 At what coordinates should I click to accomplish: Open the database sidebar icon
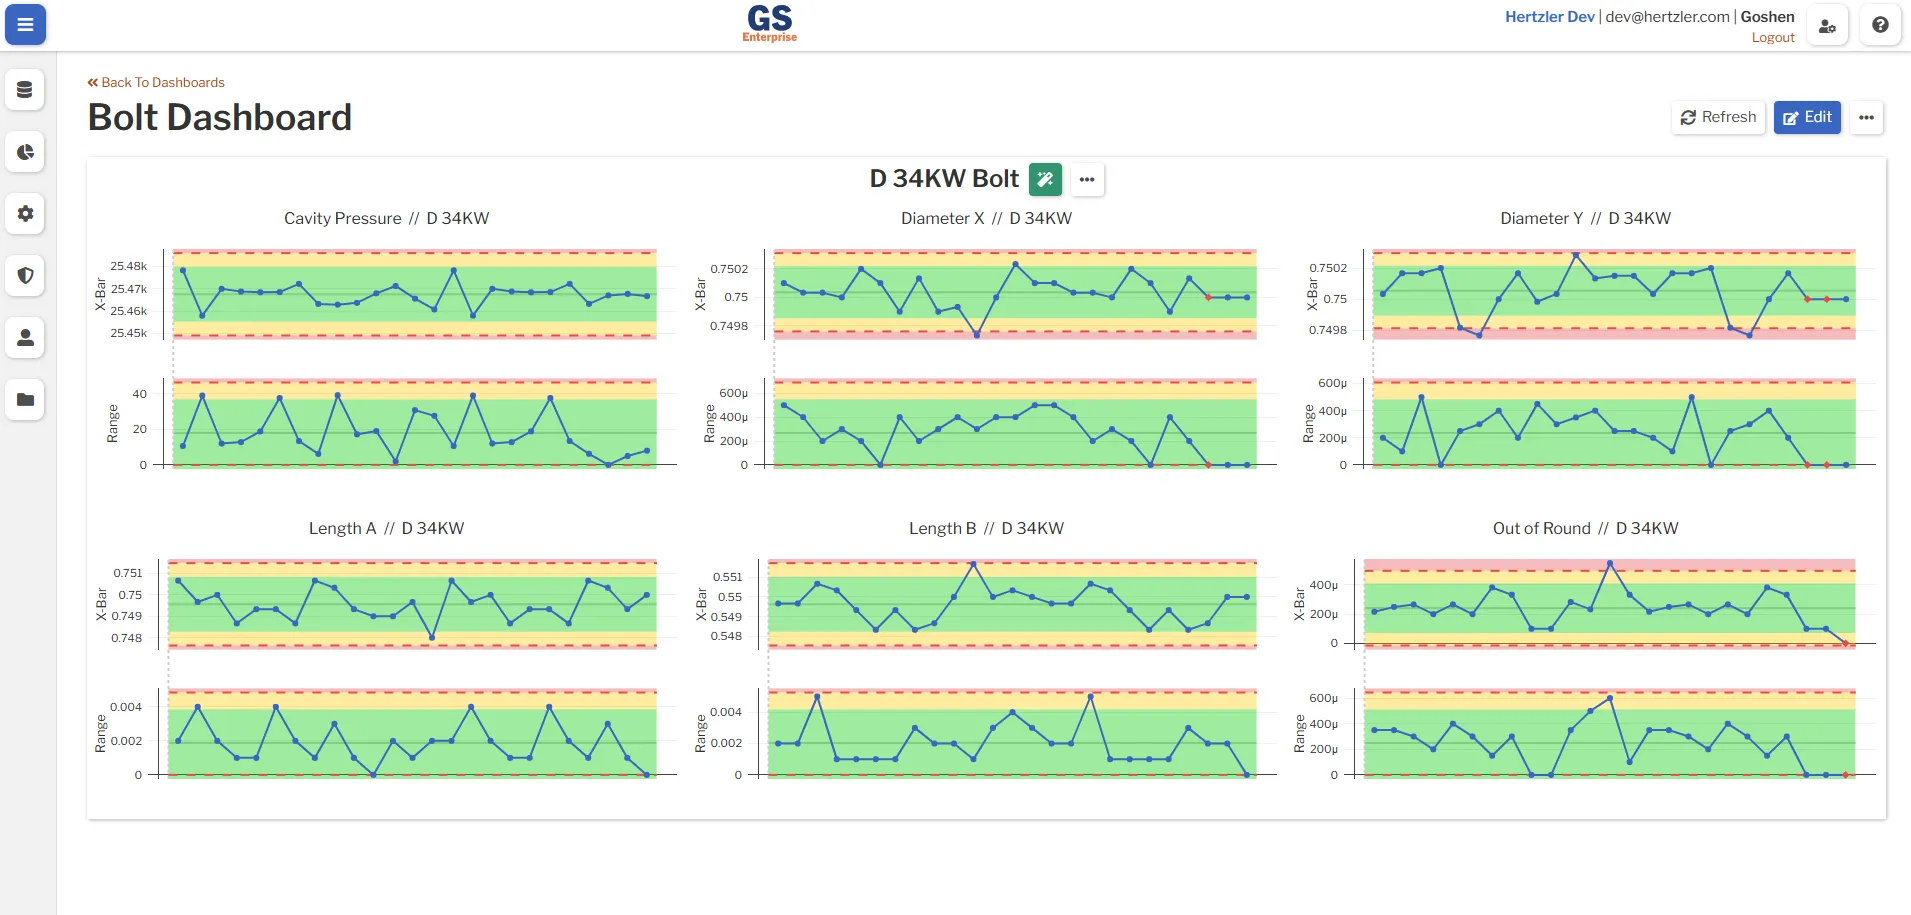[25, 90]
